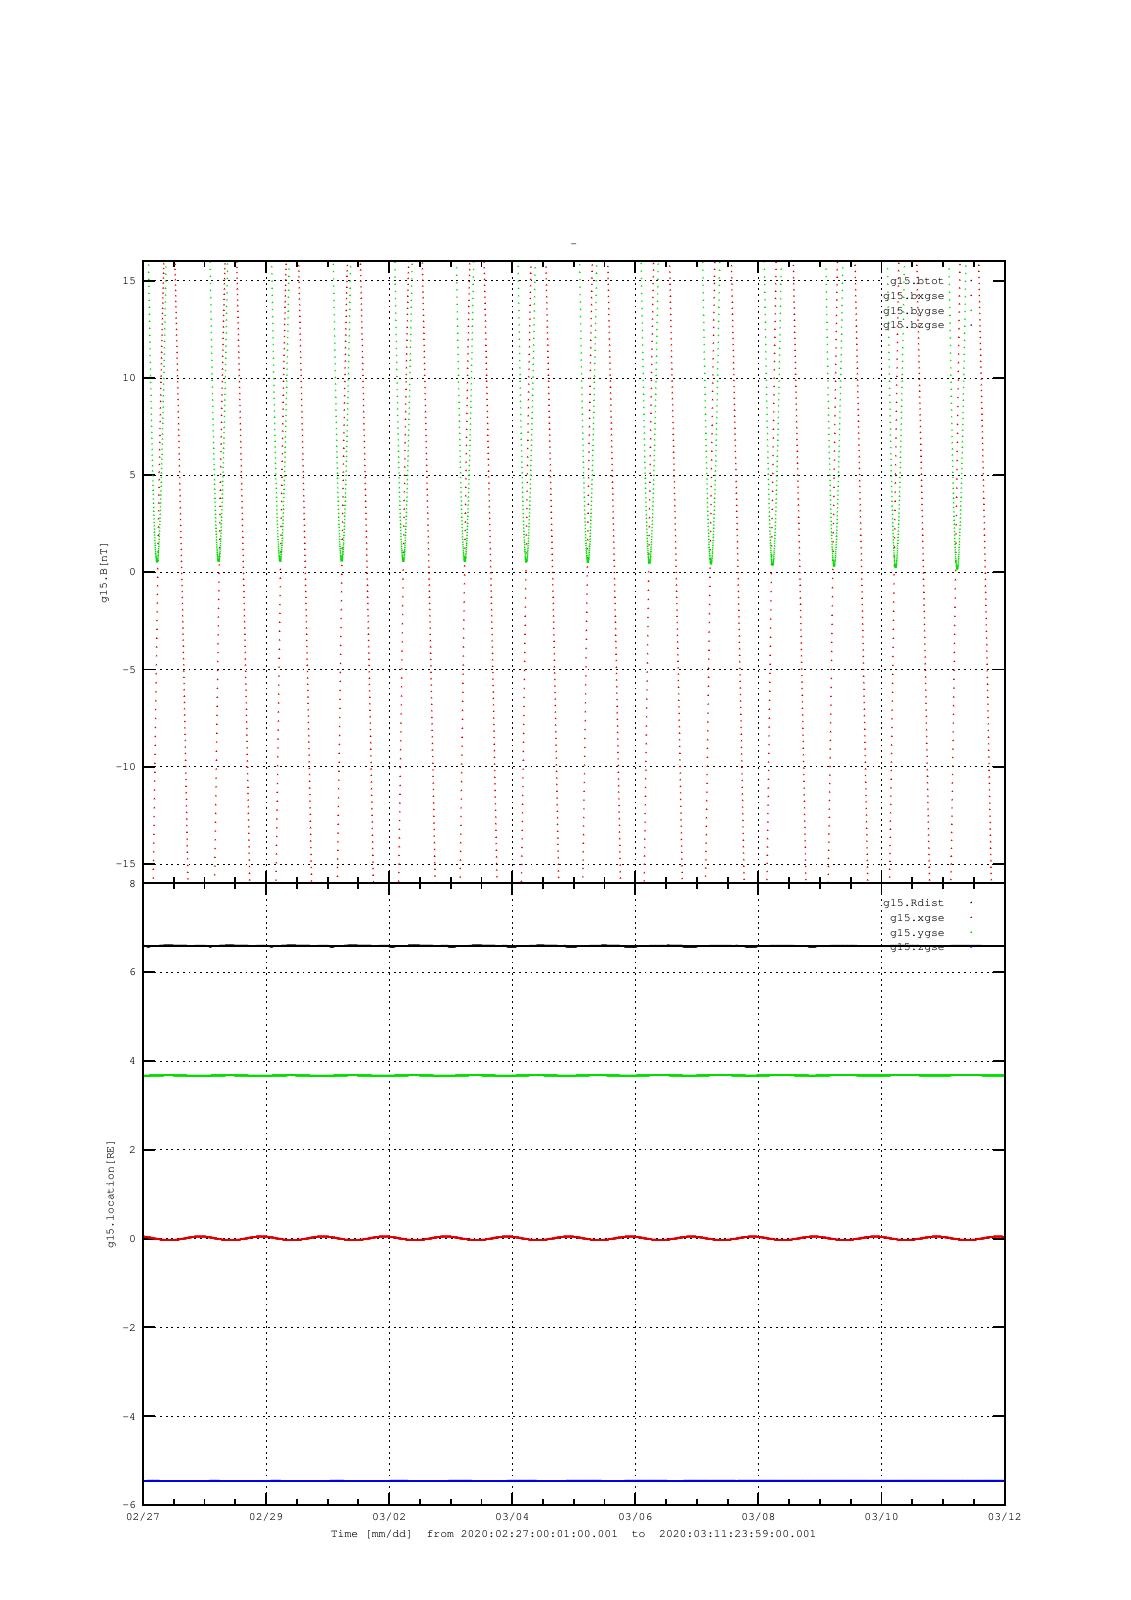Click the 8 tick on the location axis
Viewport: 1131px width, 1600px height.
click(132, 884)
